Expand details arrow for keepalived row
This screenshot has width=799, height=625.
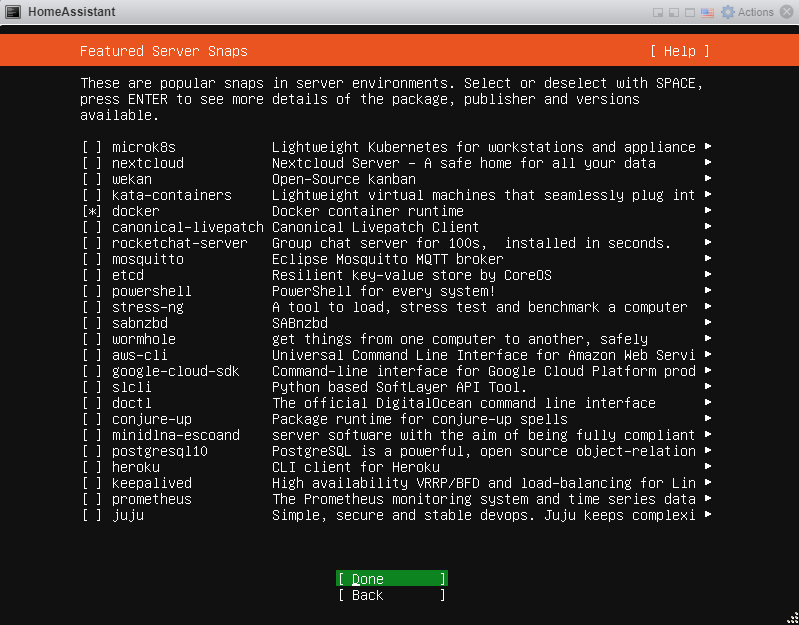point(708,482)
